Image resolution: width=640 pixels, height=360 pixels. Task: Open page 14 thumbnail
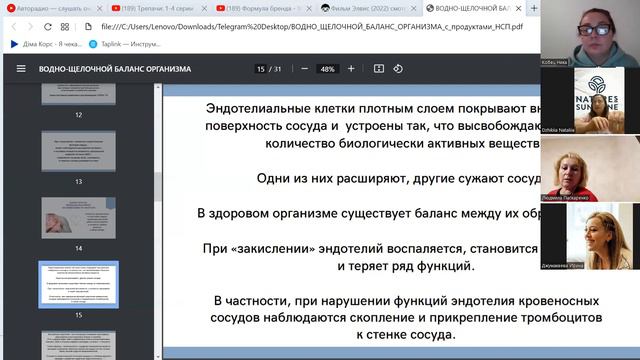pos(78,218)
